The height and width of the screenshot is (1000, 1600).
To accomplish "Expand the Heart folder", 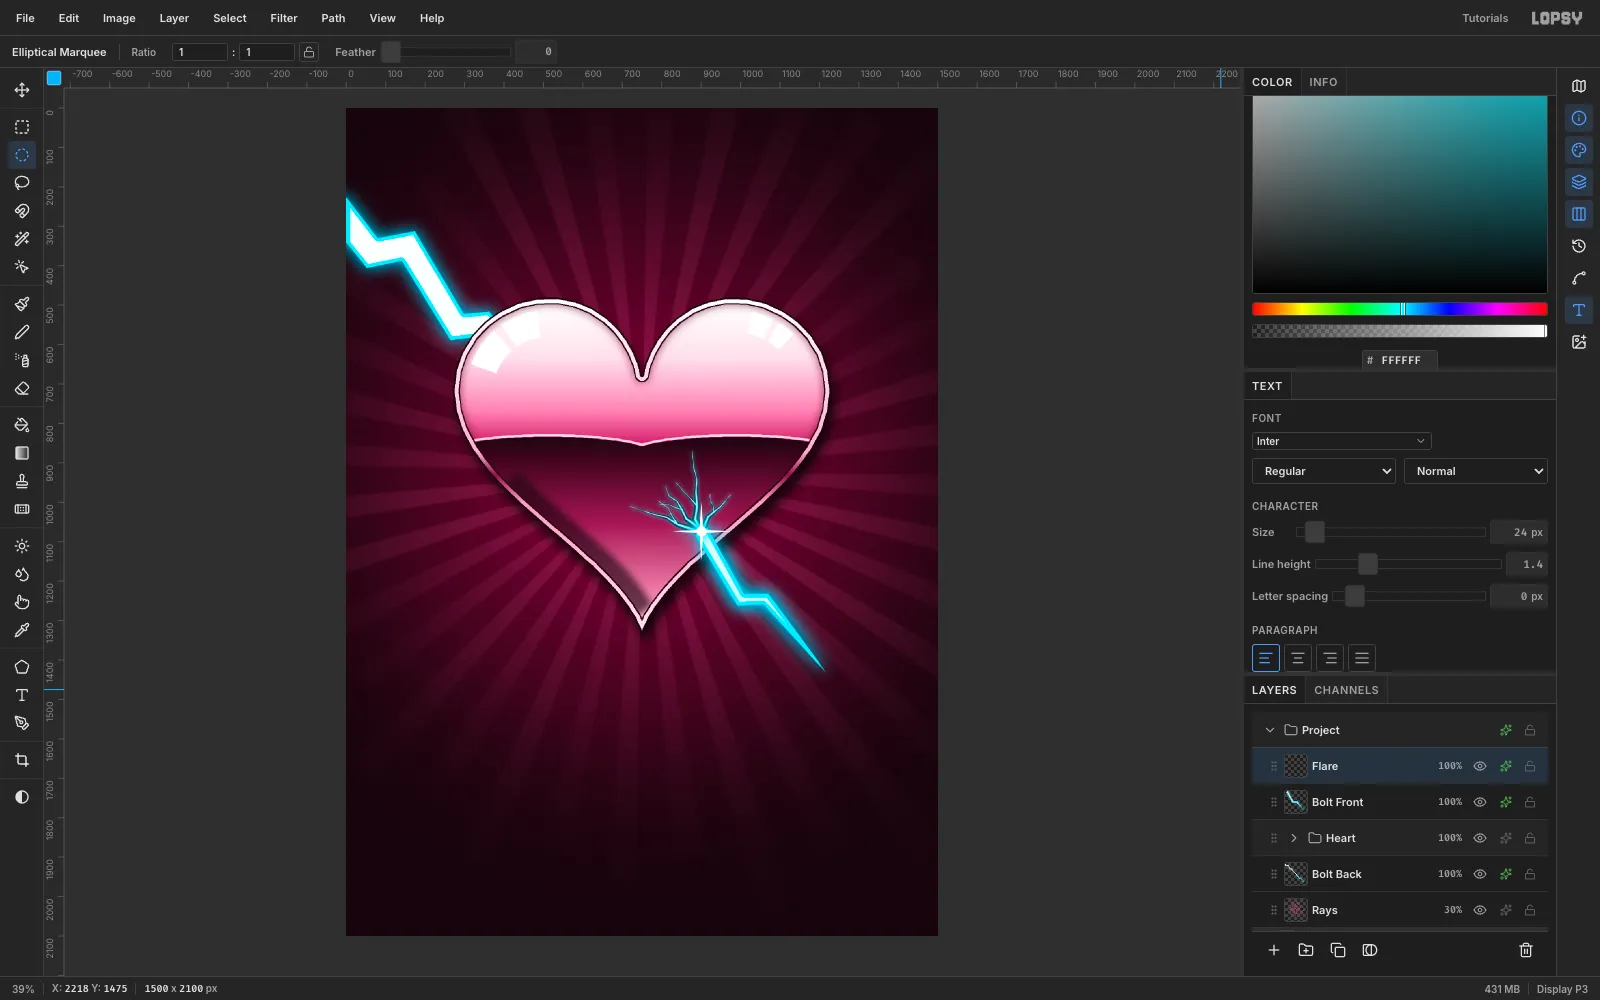I will 1294,838.
